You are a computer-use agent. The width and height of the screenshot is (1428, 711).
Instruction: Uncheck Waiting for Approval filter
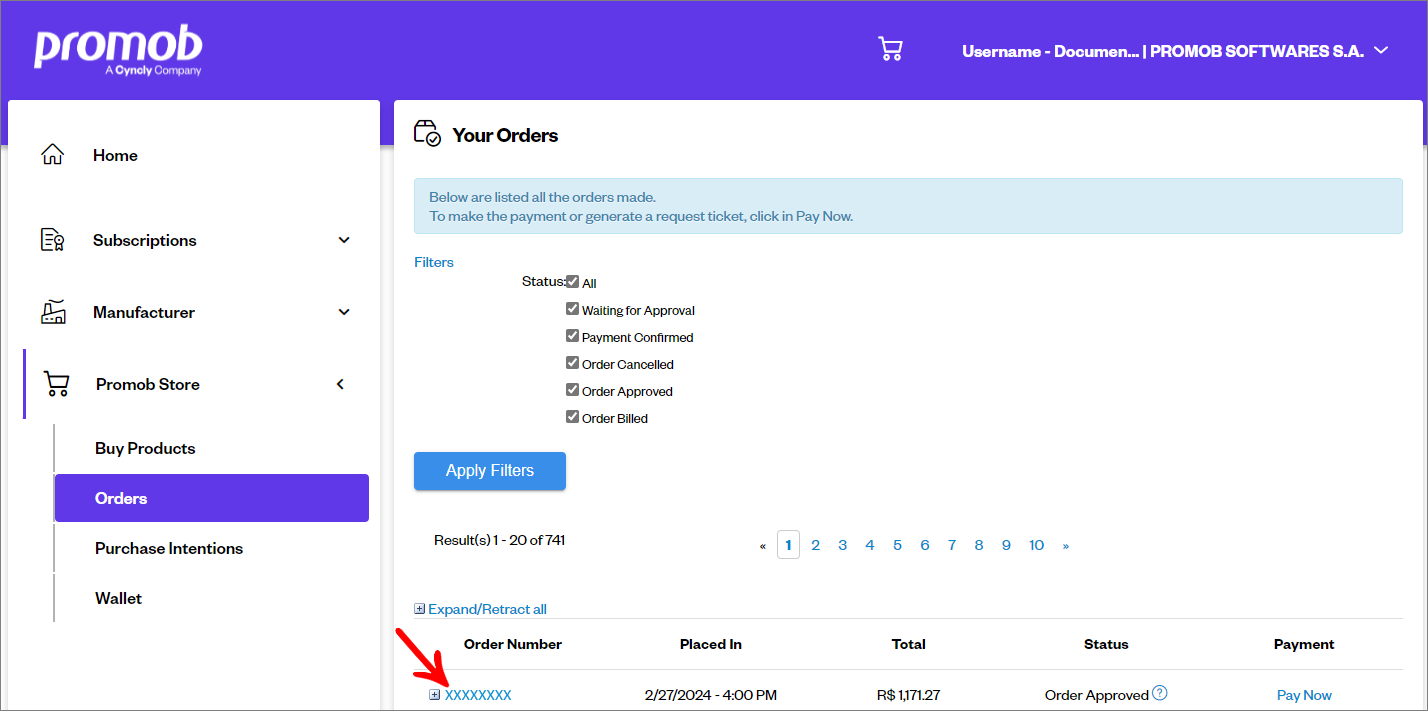pyautogui.click(x=573, y=309)
